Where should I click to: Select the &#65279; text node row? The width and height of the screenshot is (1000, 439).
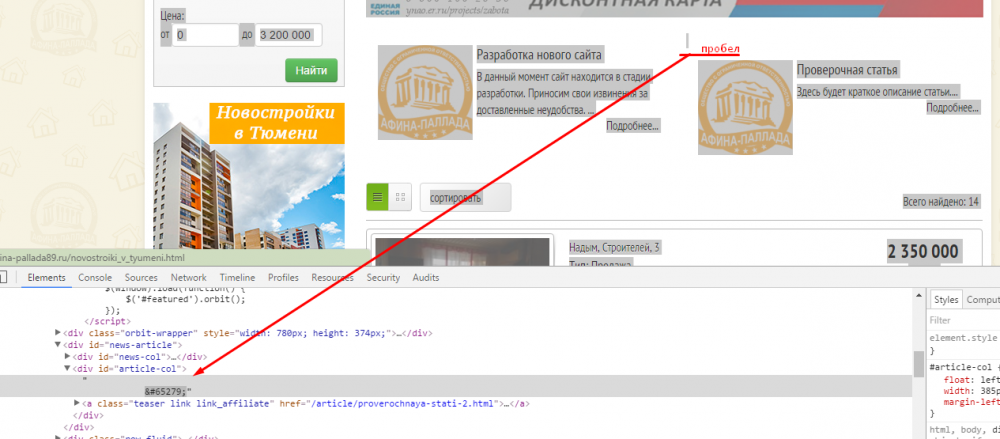coord(456,385)
